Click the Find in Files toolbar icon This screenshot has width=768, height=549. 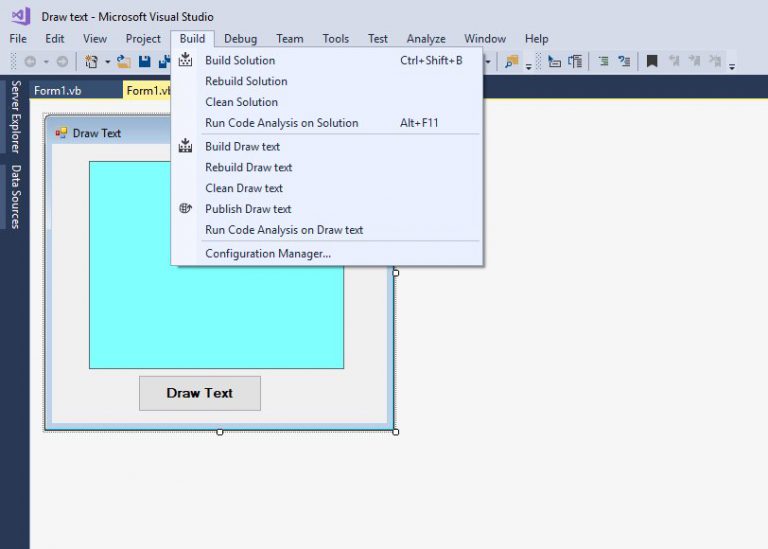(x=512, y=62)
